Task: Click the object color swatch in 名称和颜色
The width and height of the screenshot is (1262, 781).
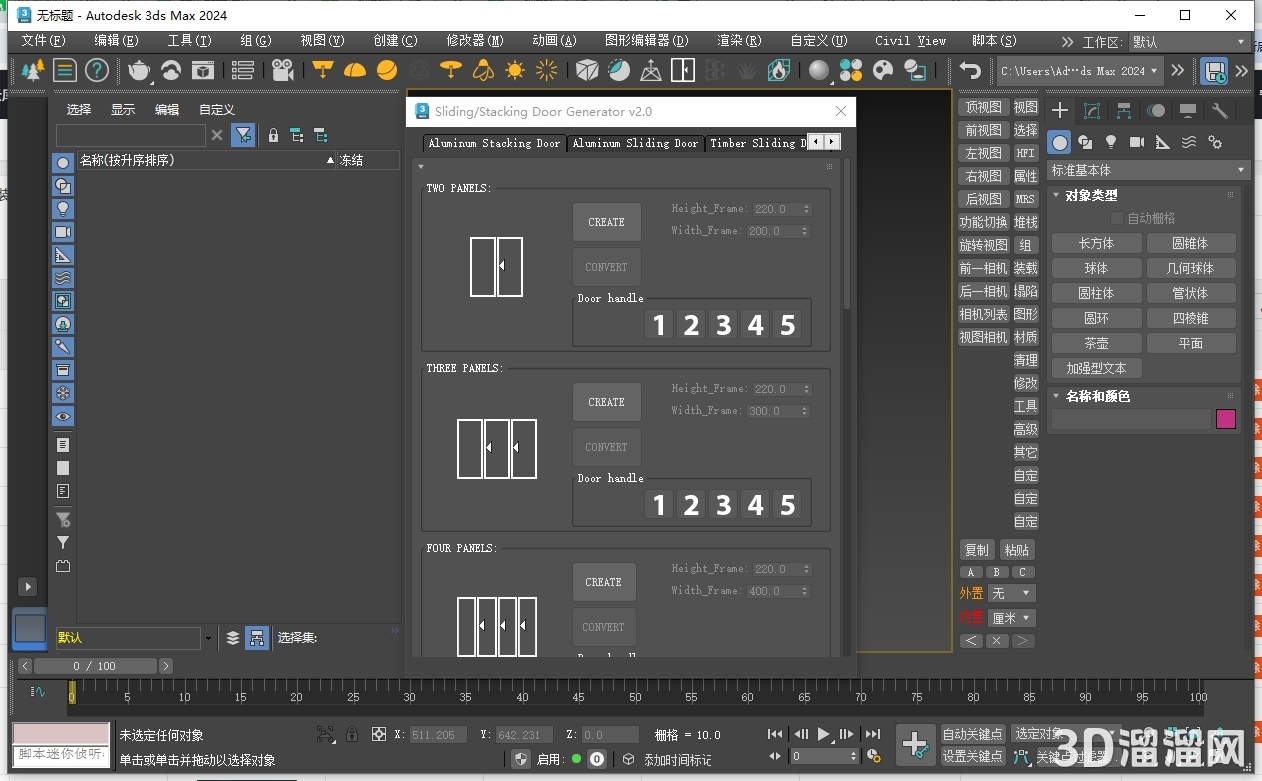Action: (x=1226, y=418)
